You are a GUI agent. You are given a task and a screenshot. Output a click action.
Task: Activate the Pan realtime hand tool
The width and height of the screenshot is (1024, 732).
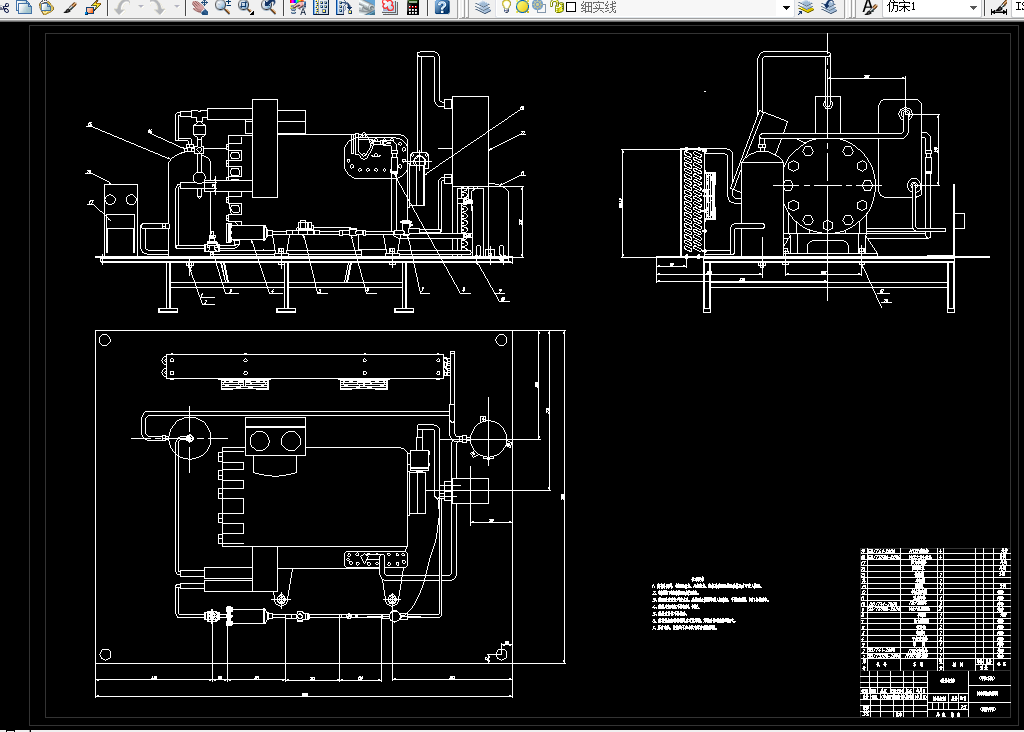coord(200,7)
